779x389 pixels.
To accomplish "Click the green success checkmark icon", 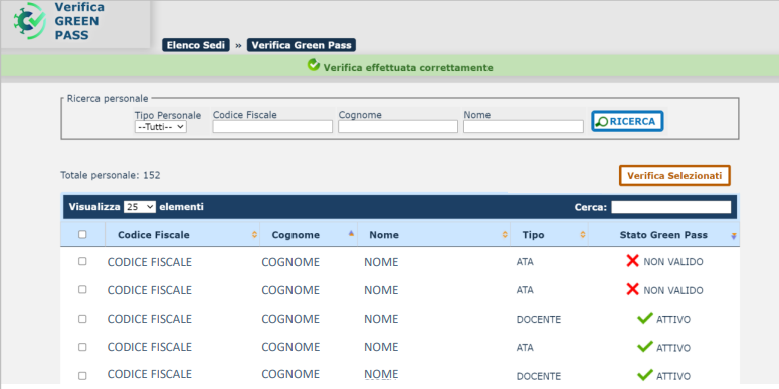I will [313, 65].
